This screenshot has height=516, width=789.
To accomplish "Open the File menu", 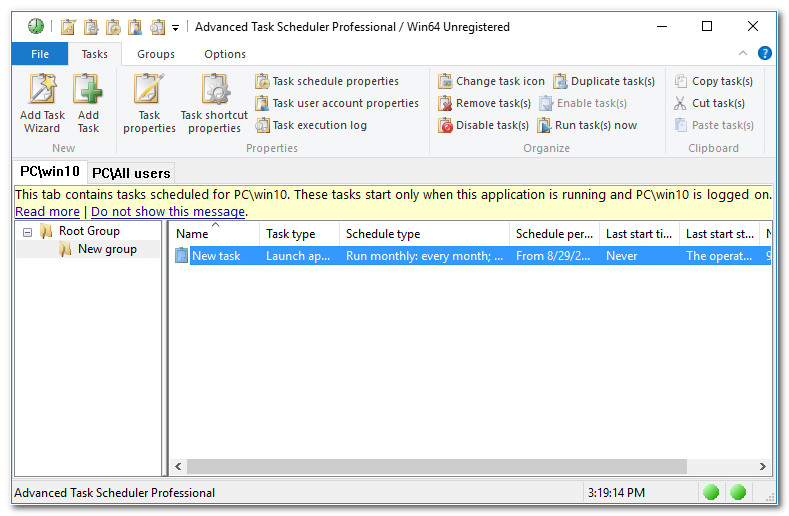I will tap(40, 54).
